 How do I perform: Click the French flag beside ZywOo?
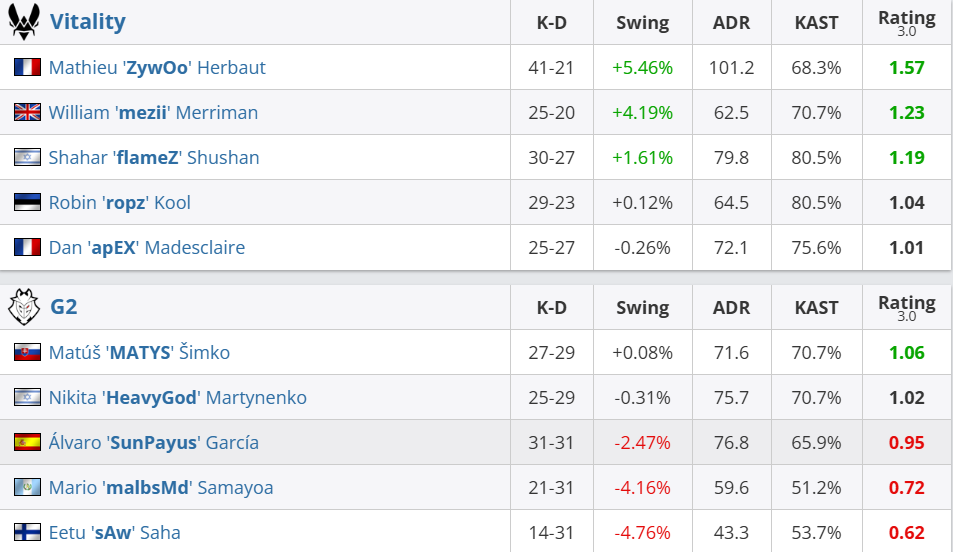[x=27, y=68]
